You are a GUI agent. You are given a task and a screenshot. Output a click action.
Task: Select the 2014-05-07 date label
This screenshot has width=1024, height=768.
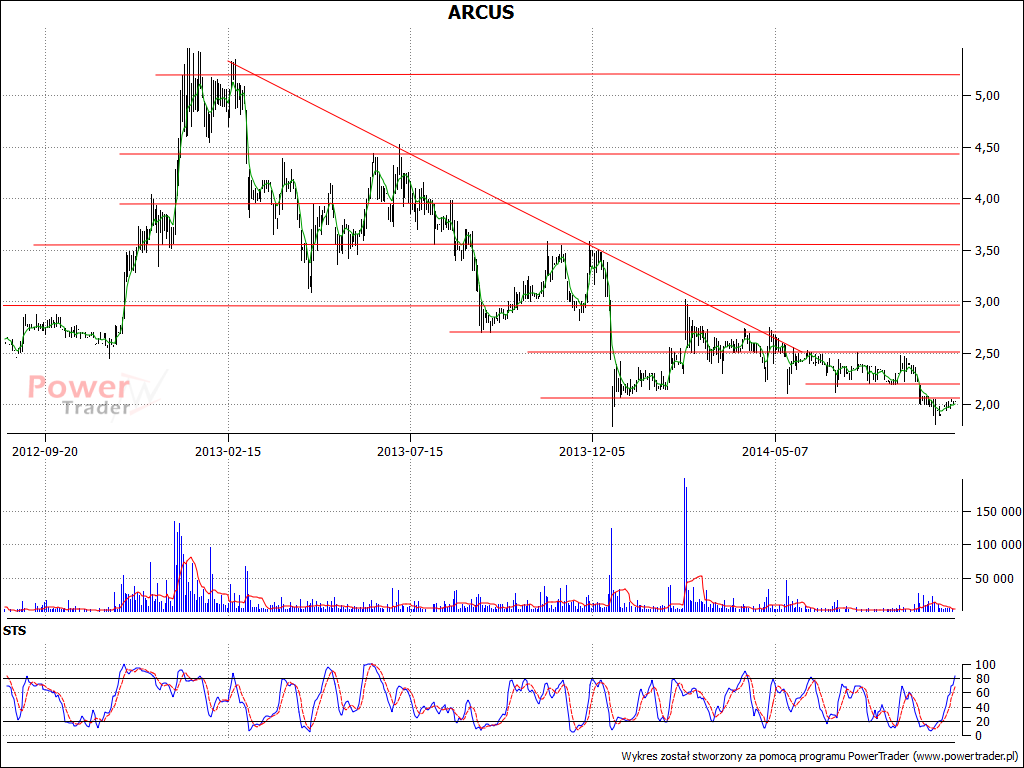click(x=775, y=451)
